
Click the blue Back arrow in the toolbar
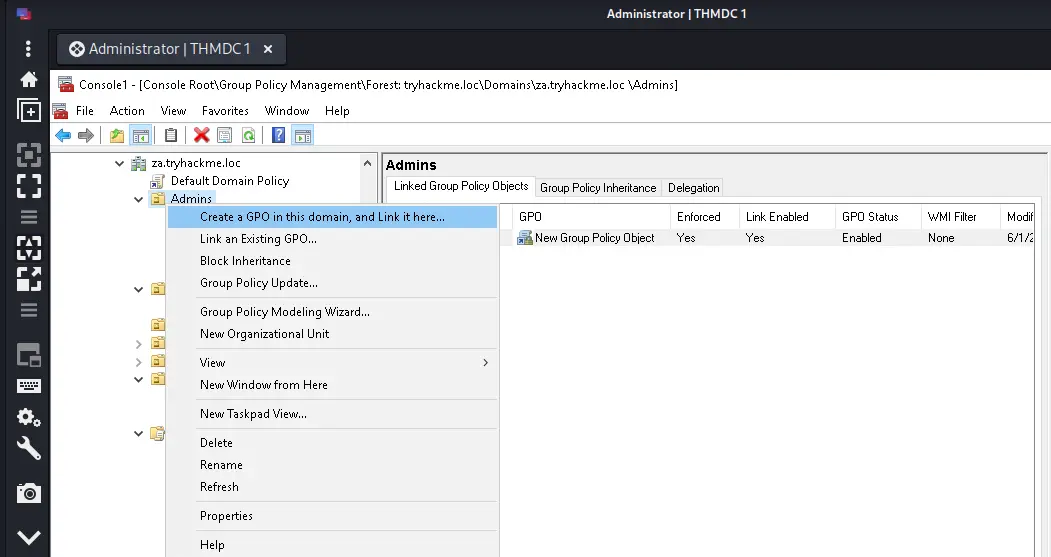click(x=63, y=135)
